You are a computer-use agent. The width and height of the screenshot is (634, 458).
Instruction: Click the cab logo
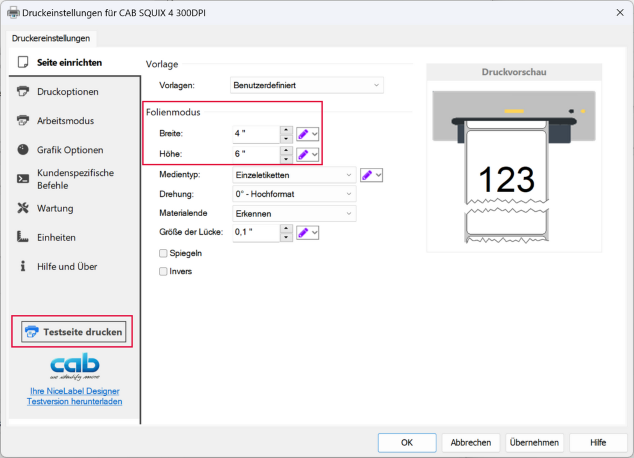pyautogui.click(x=75, y=366)
